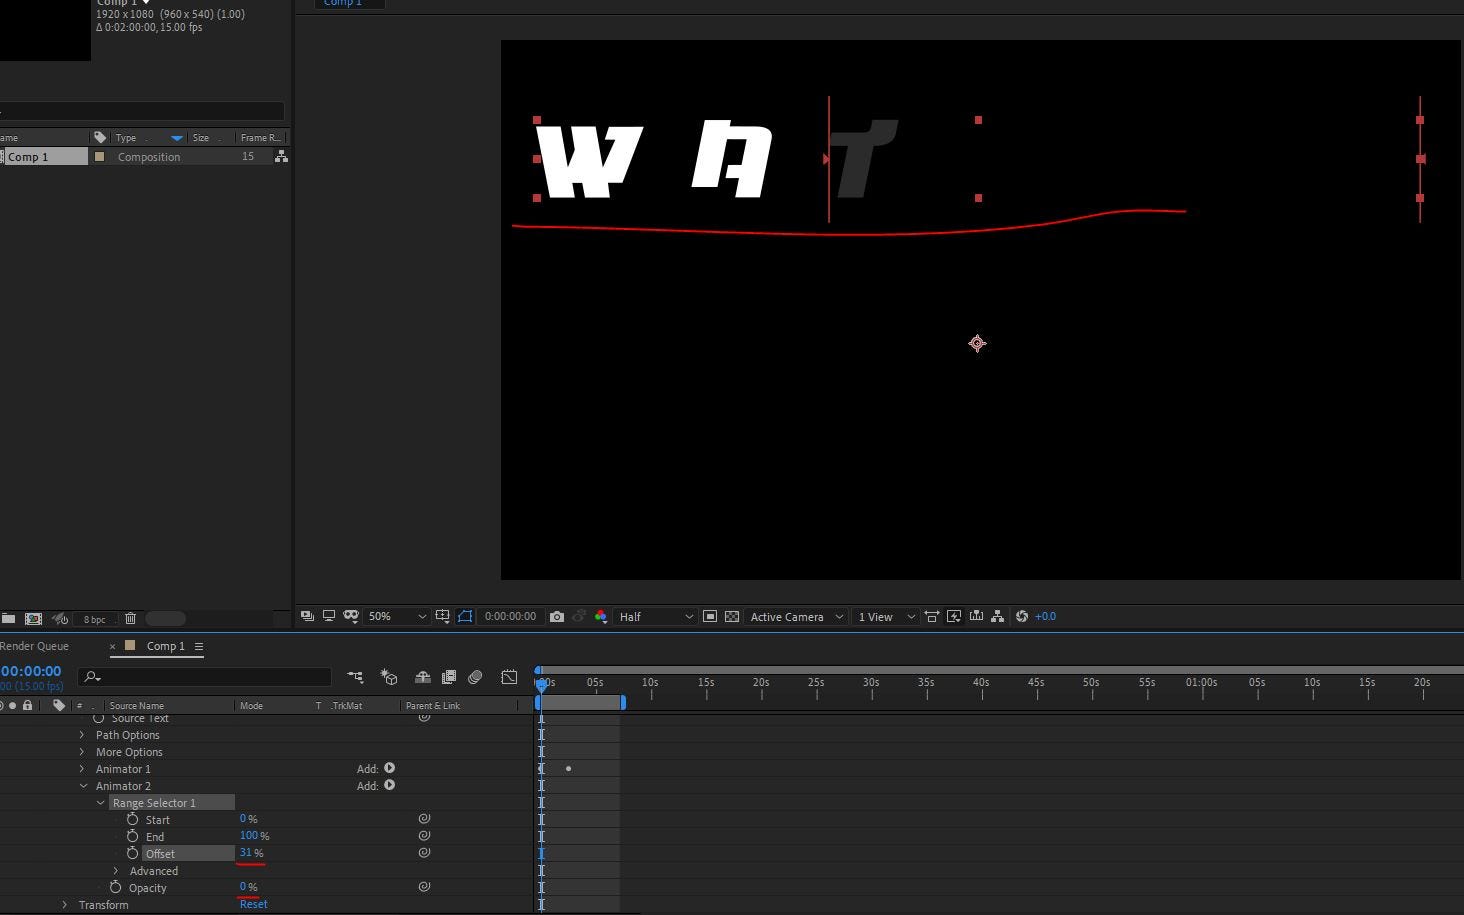Open the grid and guide options icon
Image resolution: width=1464 pixels, height=915 pixels.
442,616
